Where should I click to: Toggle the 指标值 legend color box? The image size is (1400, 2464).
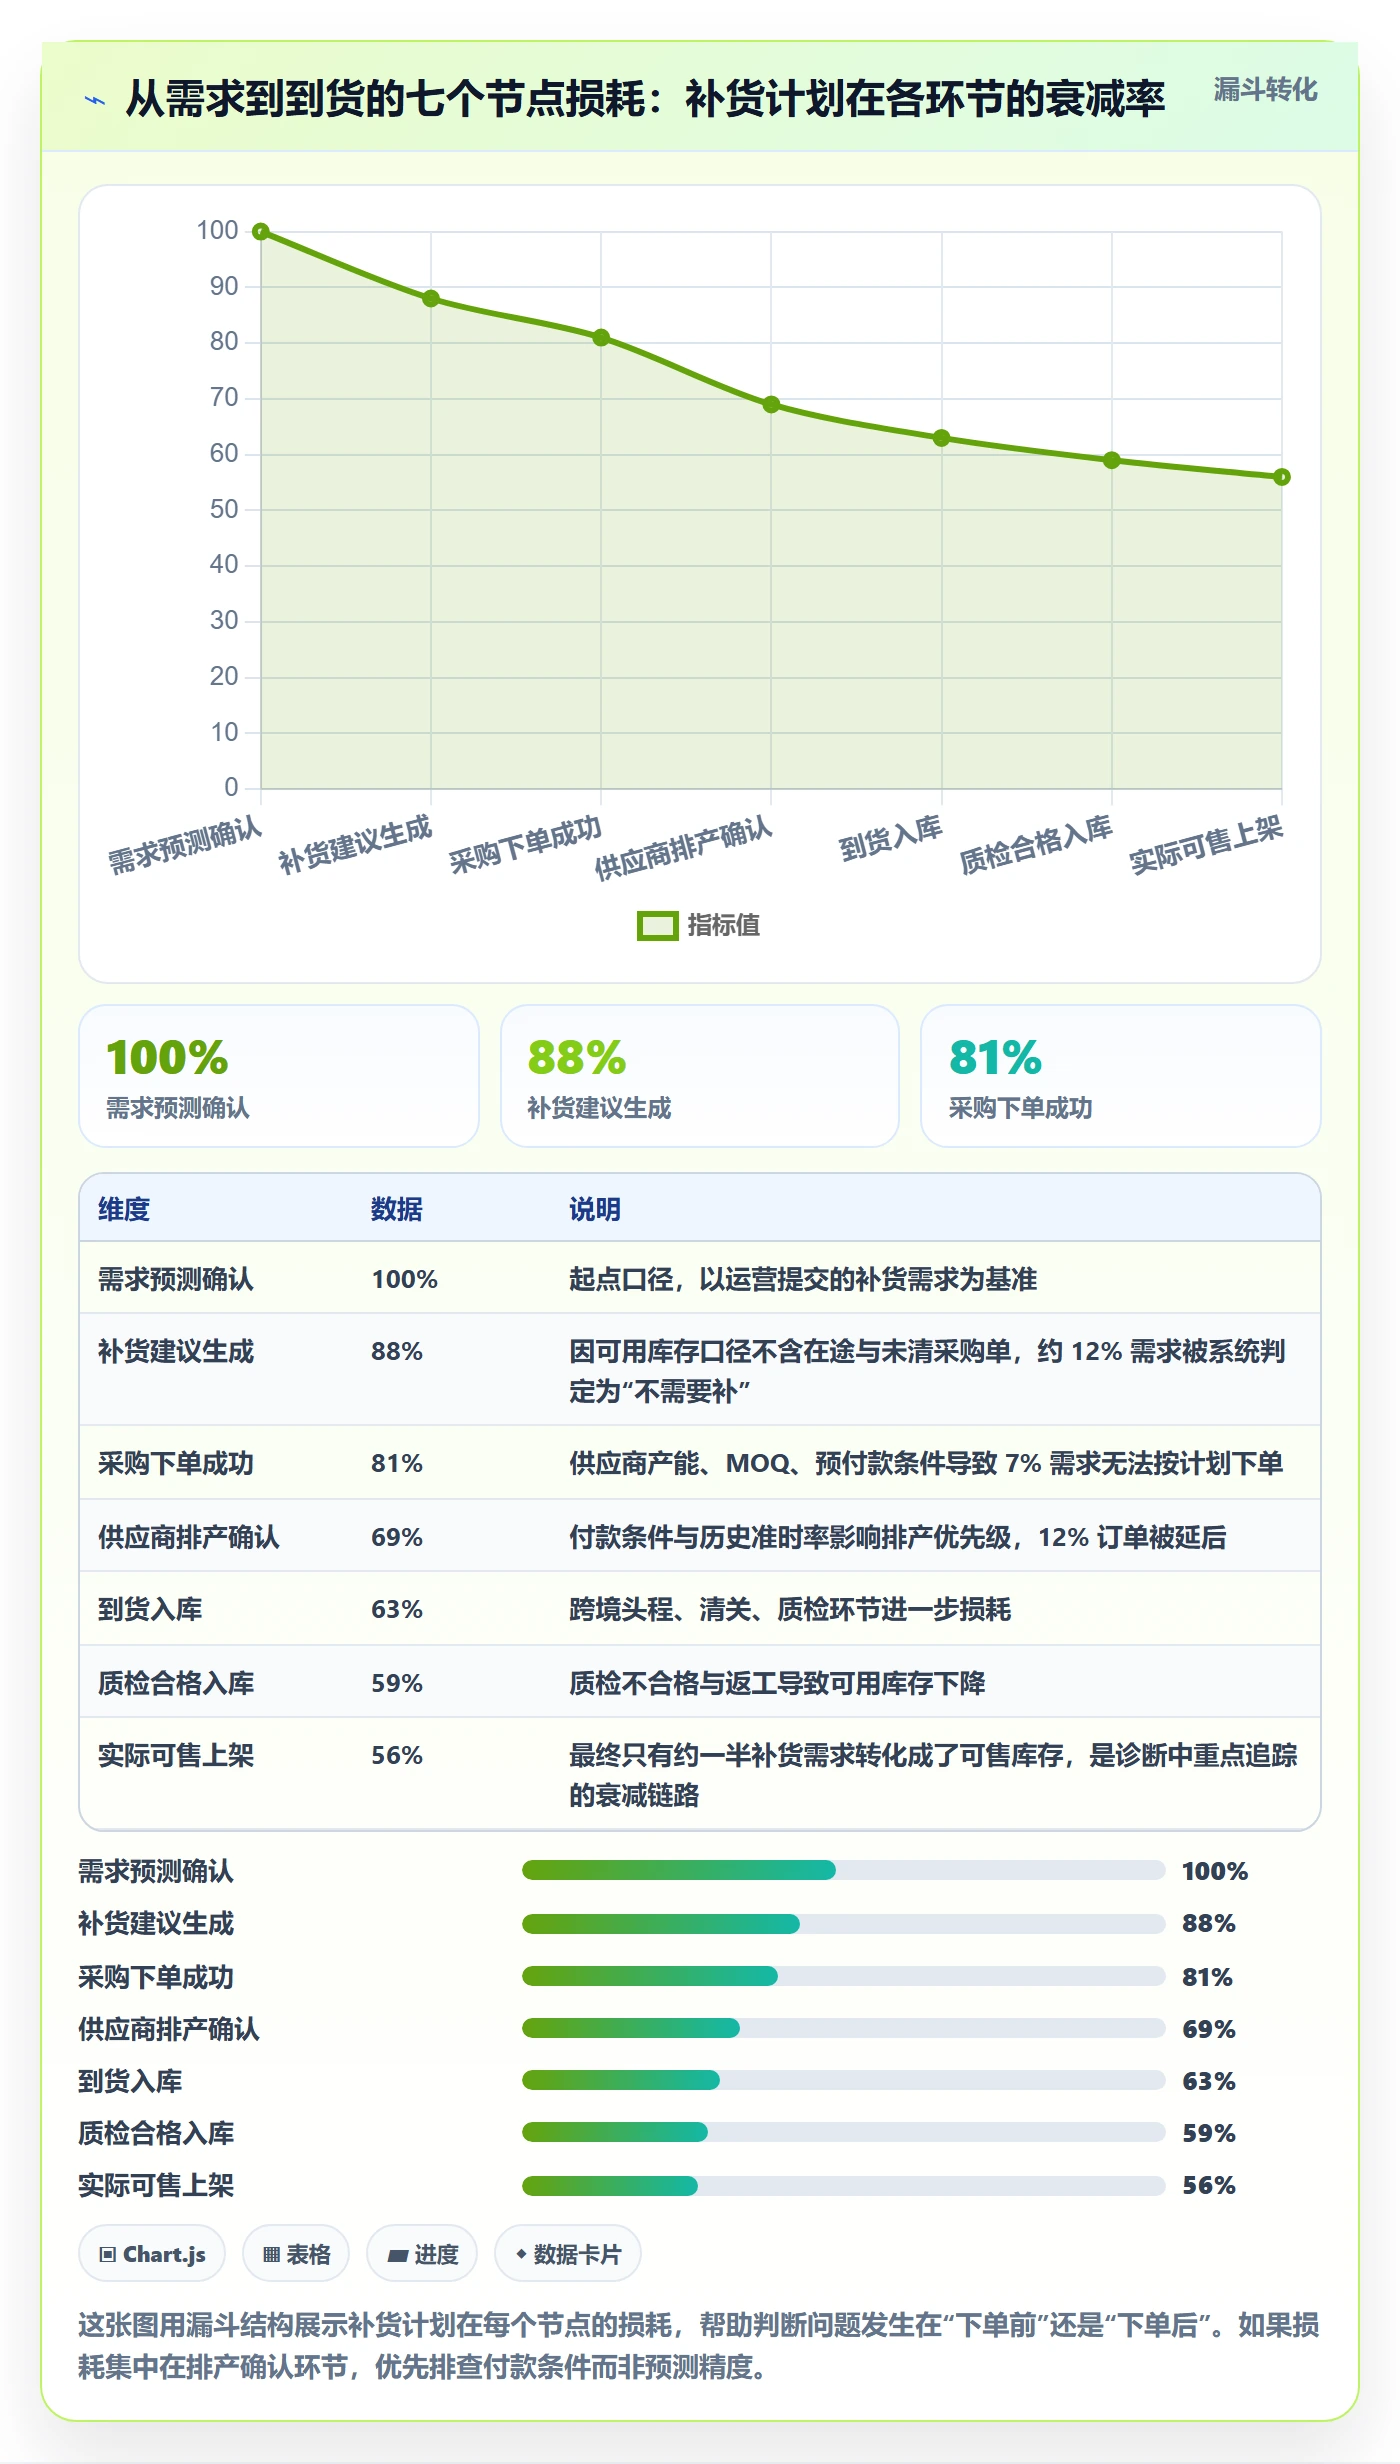(x=657, y=926)
